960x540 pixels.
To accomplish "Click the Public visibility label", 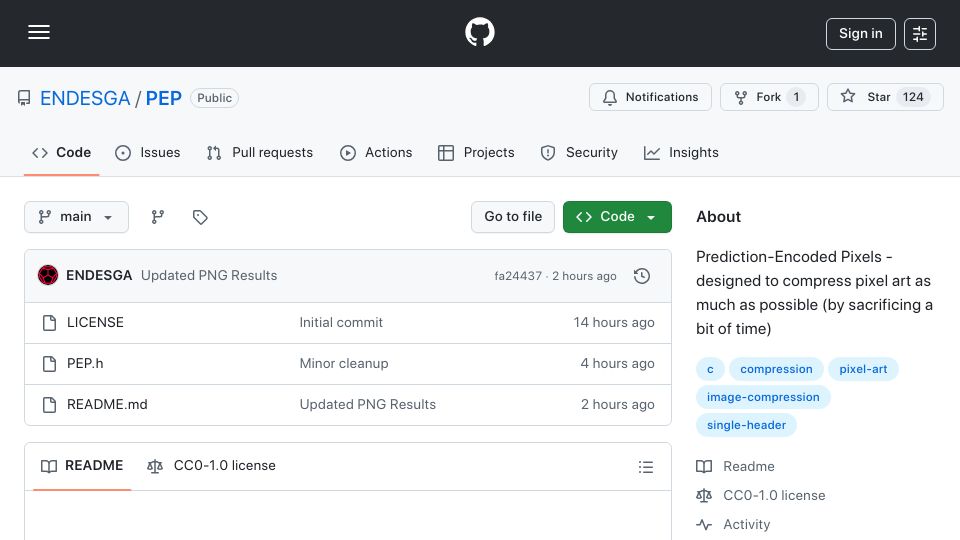I will [x=214, y=98].
